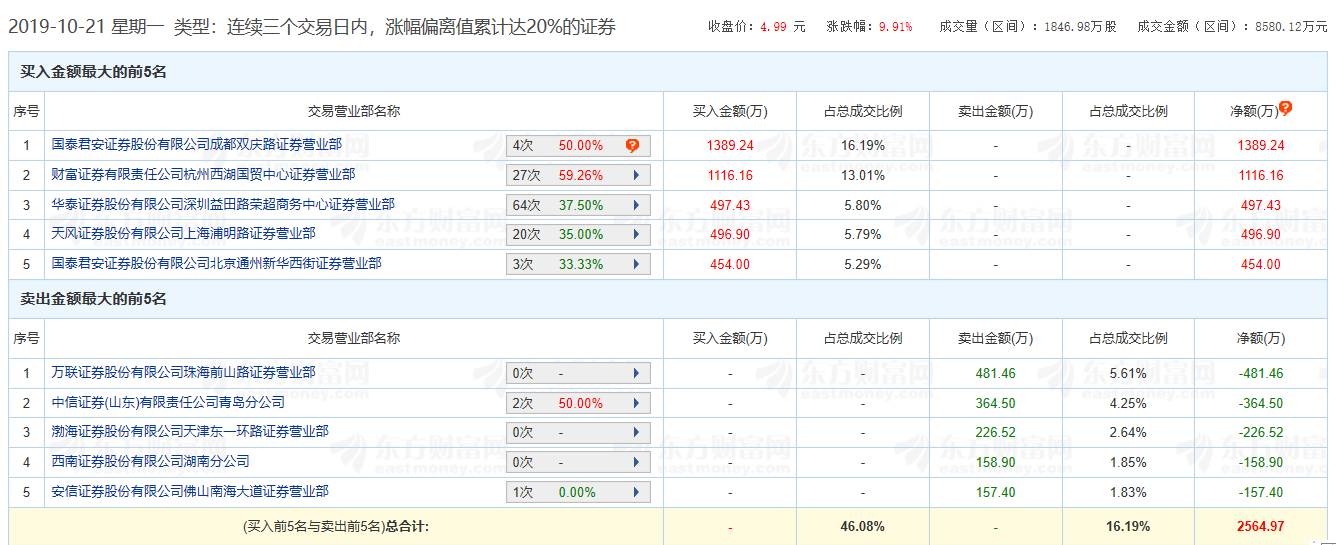Open 天风证券上海浦明路证券营业部 link

click(x=183, y=233)
